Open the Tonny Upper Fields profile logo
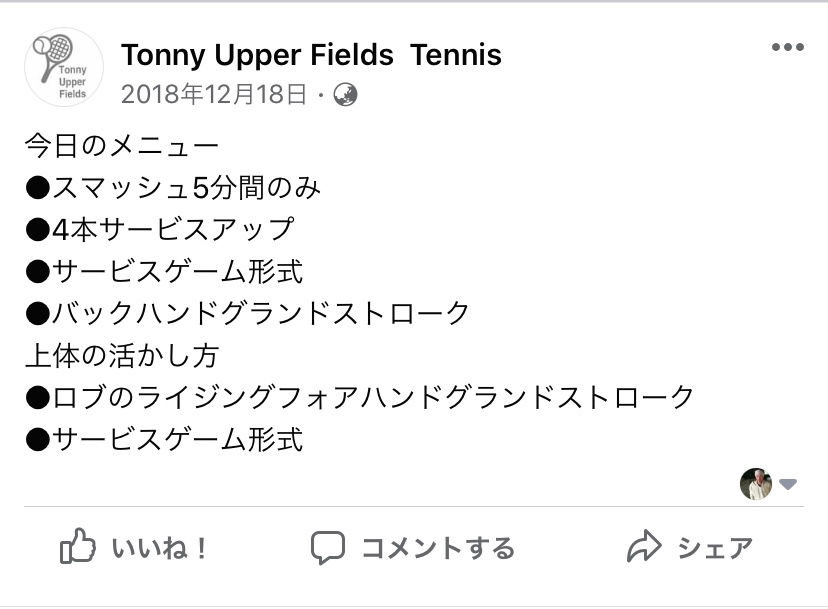Image resolution: width=828 pixels, height=609 pixels. (63, 67)
